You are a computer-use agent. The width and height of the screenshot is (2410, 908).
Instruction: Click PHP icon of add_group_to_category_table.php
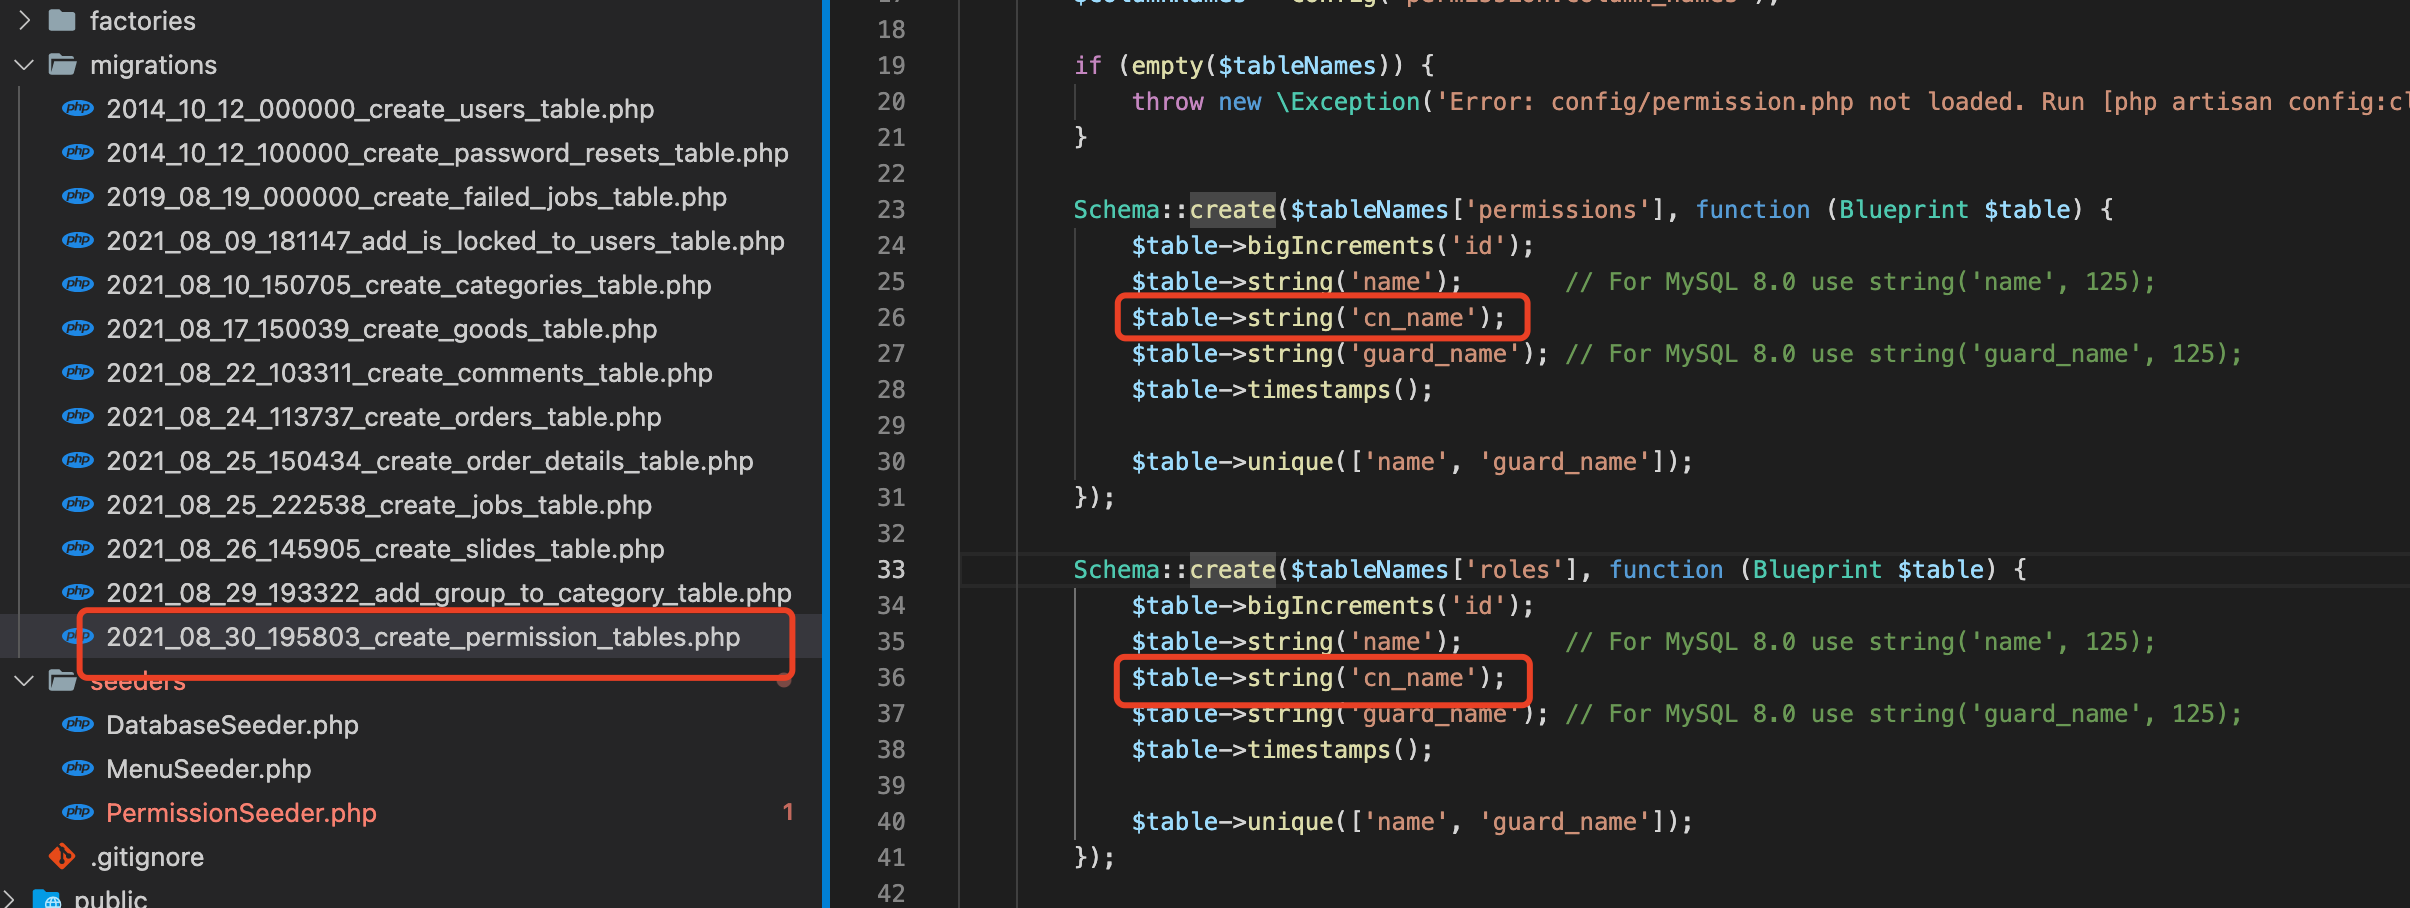(x=78, y=593)
